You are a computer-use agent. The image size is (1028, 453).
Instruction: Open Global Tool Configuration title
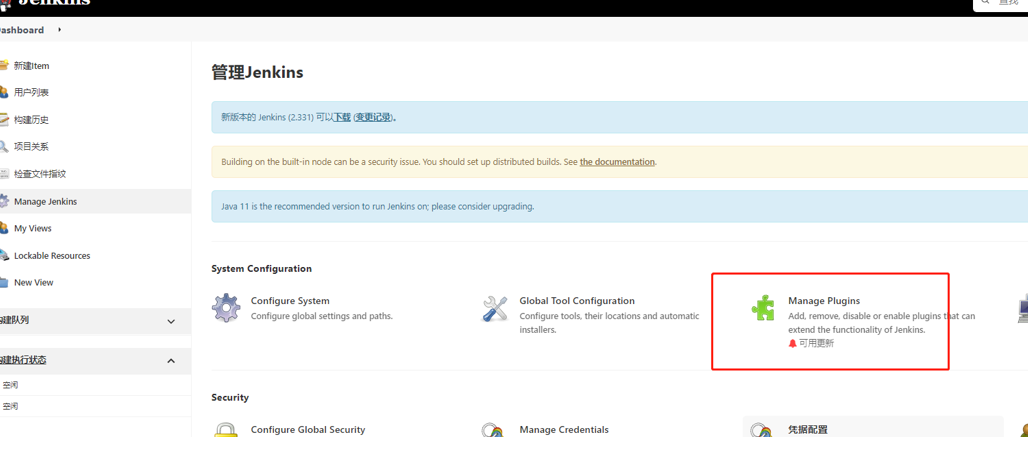click(x=577, y=301)
